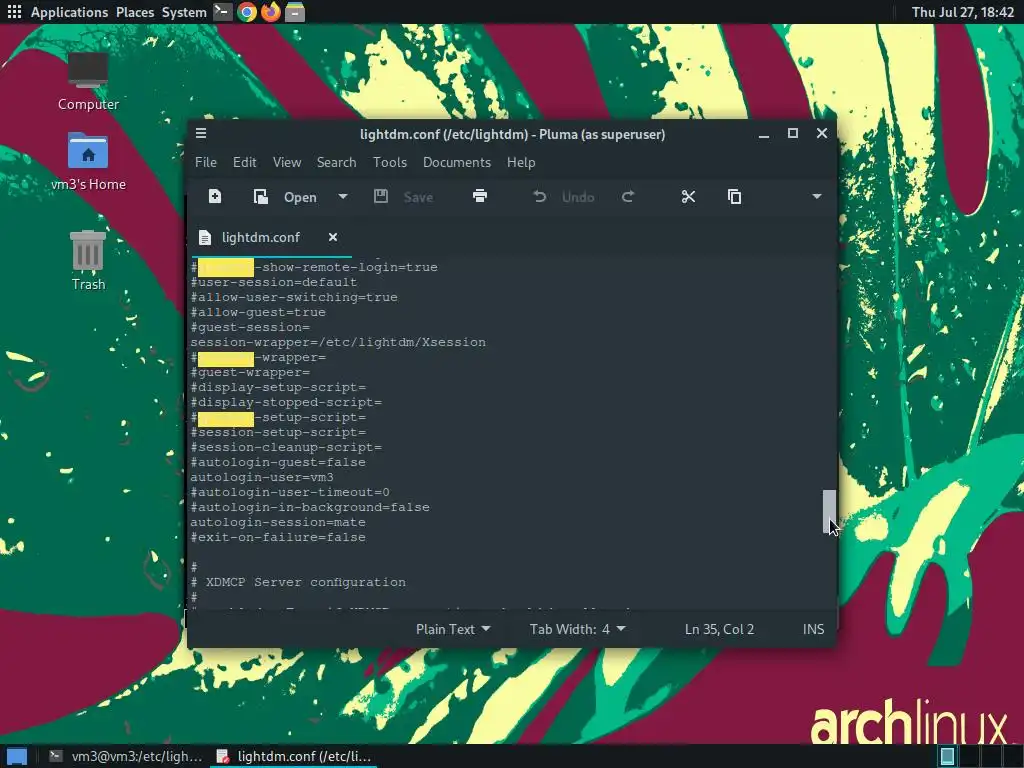The height and width of the screenshot is (768, 1024).
Task: Click the session-wrapper=/etc/lightdm/Xsession line
Action: pos(338,342)
